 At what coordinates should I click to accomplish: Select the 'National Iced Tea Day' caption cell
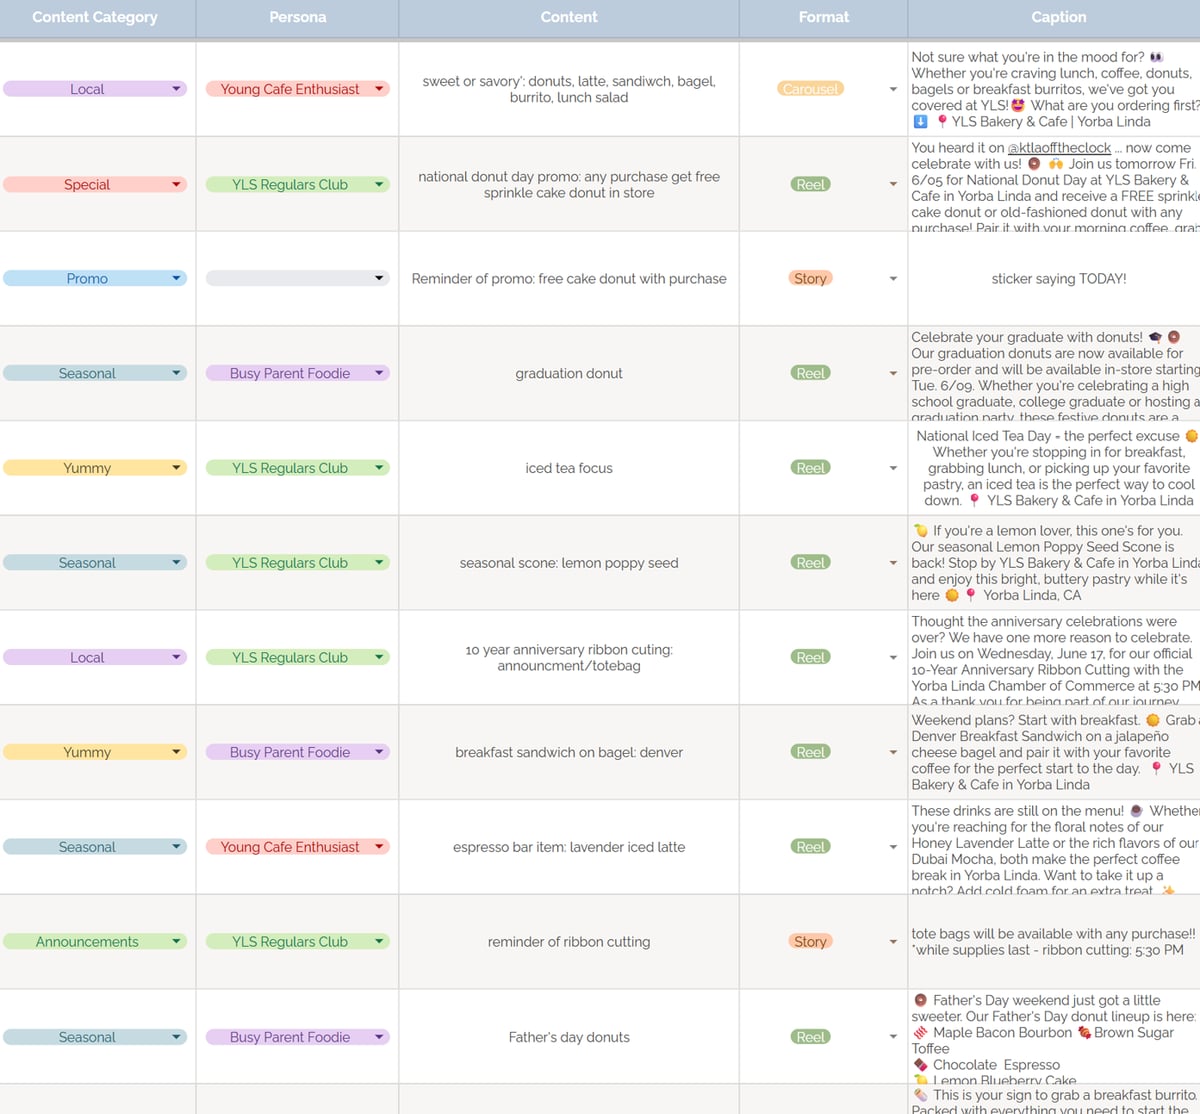point(1055,468)
